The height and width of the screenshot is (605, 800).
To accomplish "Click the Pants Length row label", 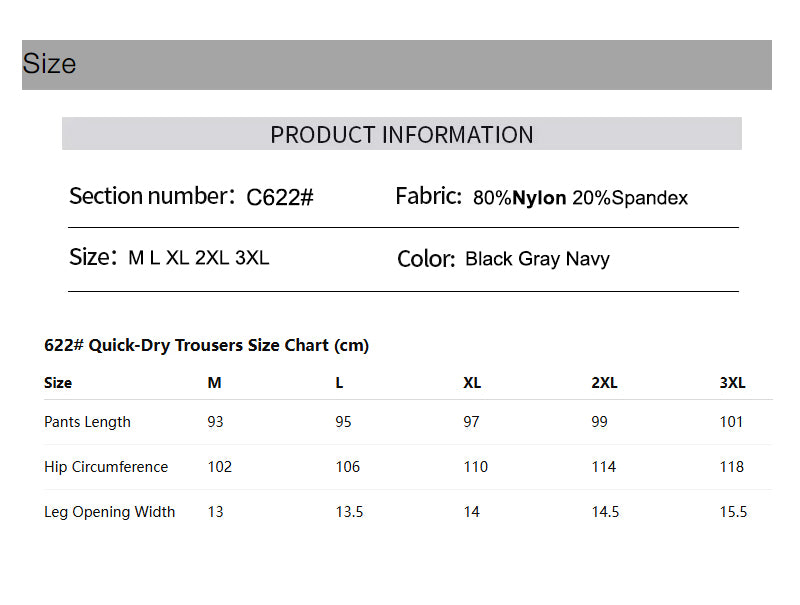I will click(x=87, y=422).
